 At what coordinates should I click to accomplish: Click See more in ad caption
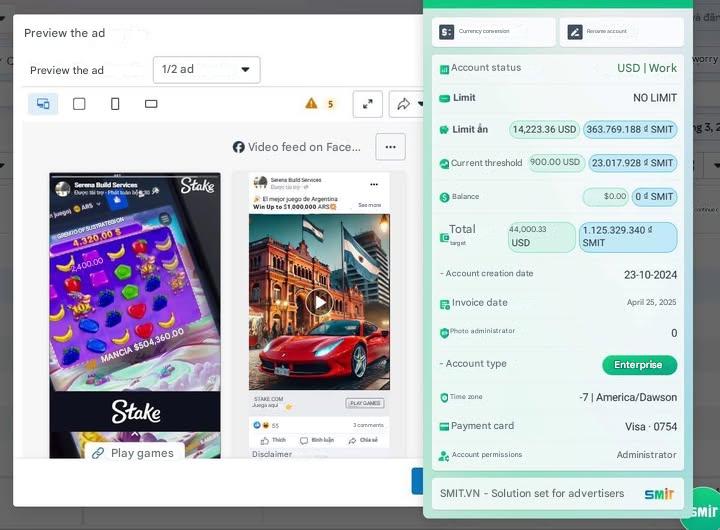click(x=370, y=205)
